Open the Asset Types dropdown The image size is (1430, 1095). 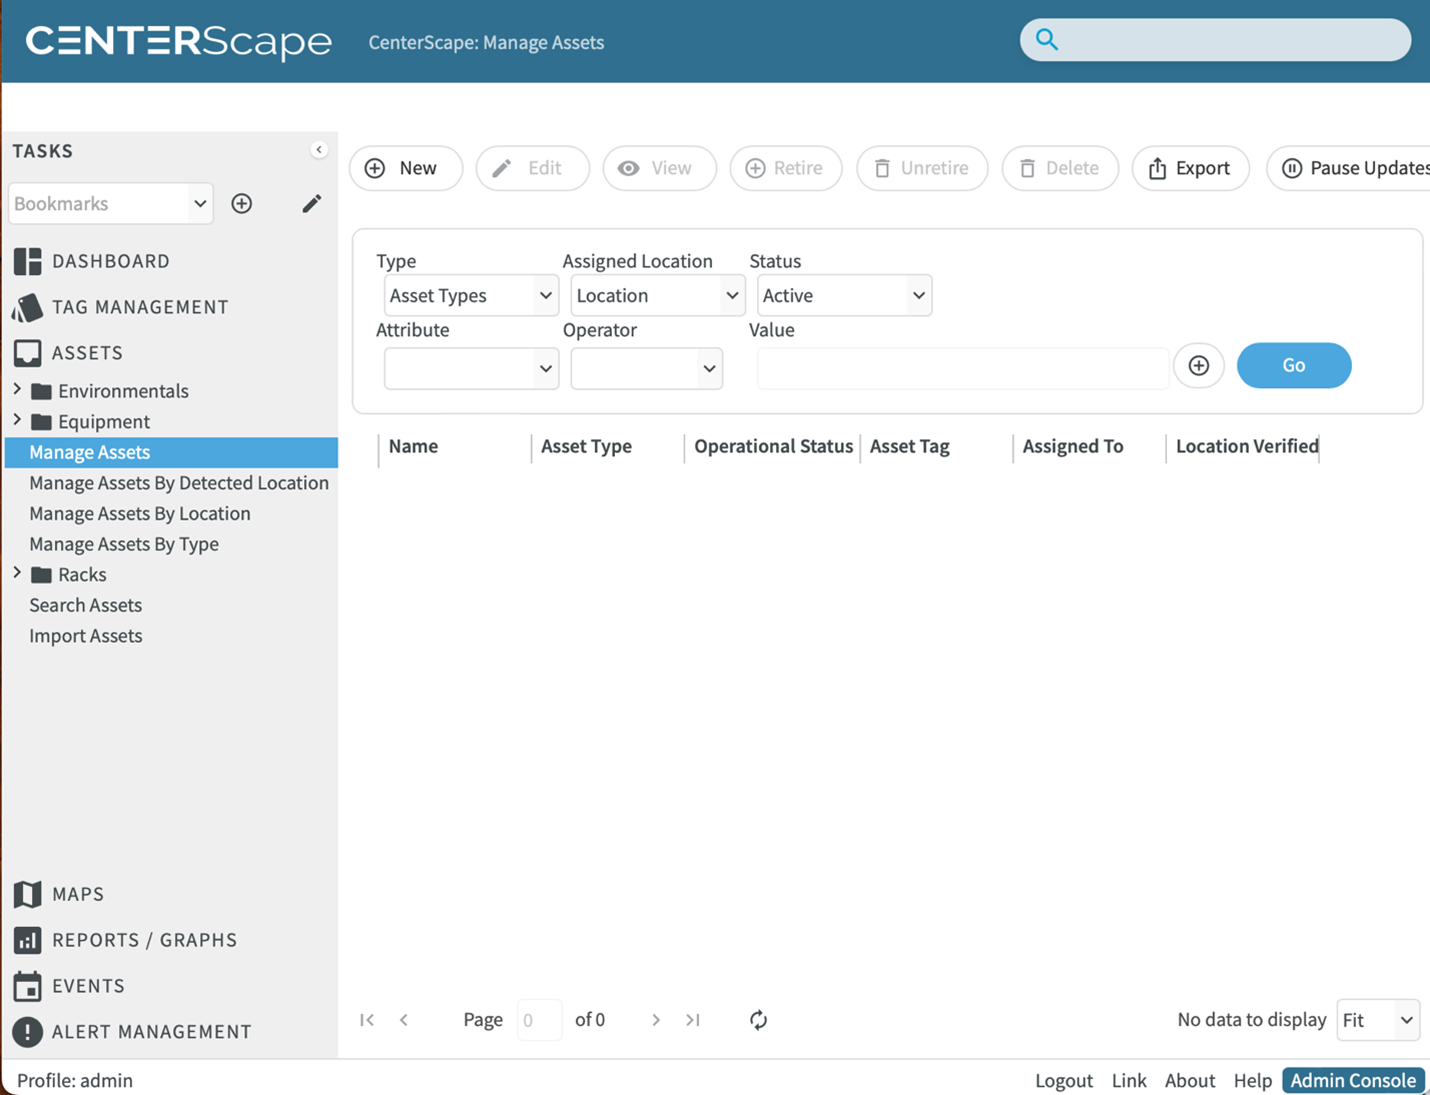(x=470, y=296)
